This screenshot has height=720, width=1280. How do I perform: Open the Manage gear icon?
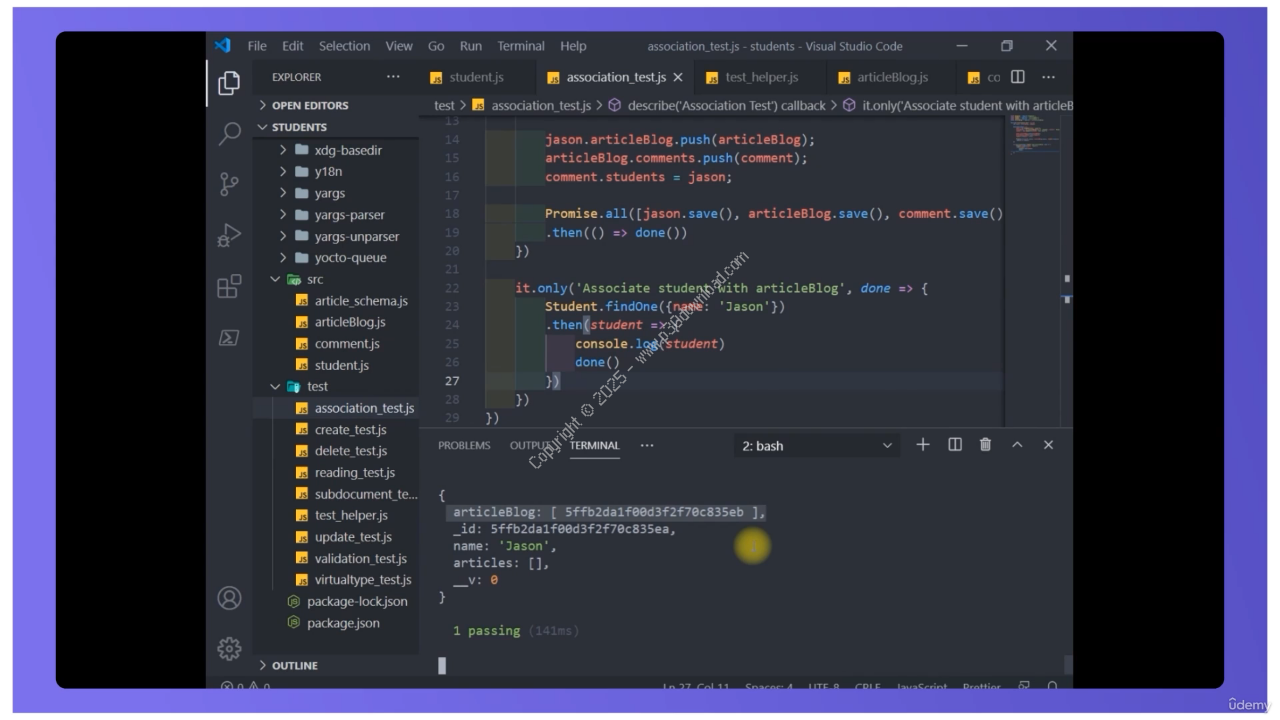coord(230,648)
